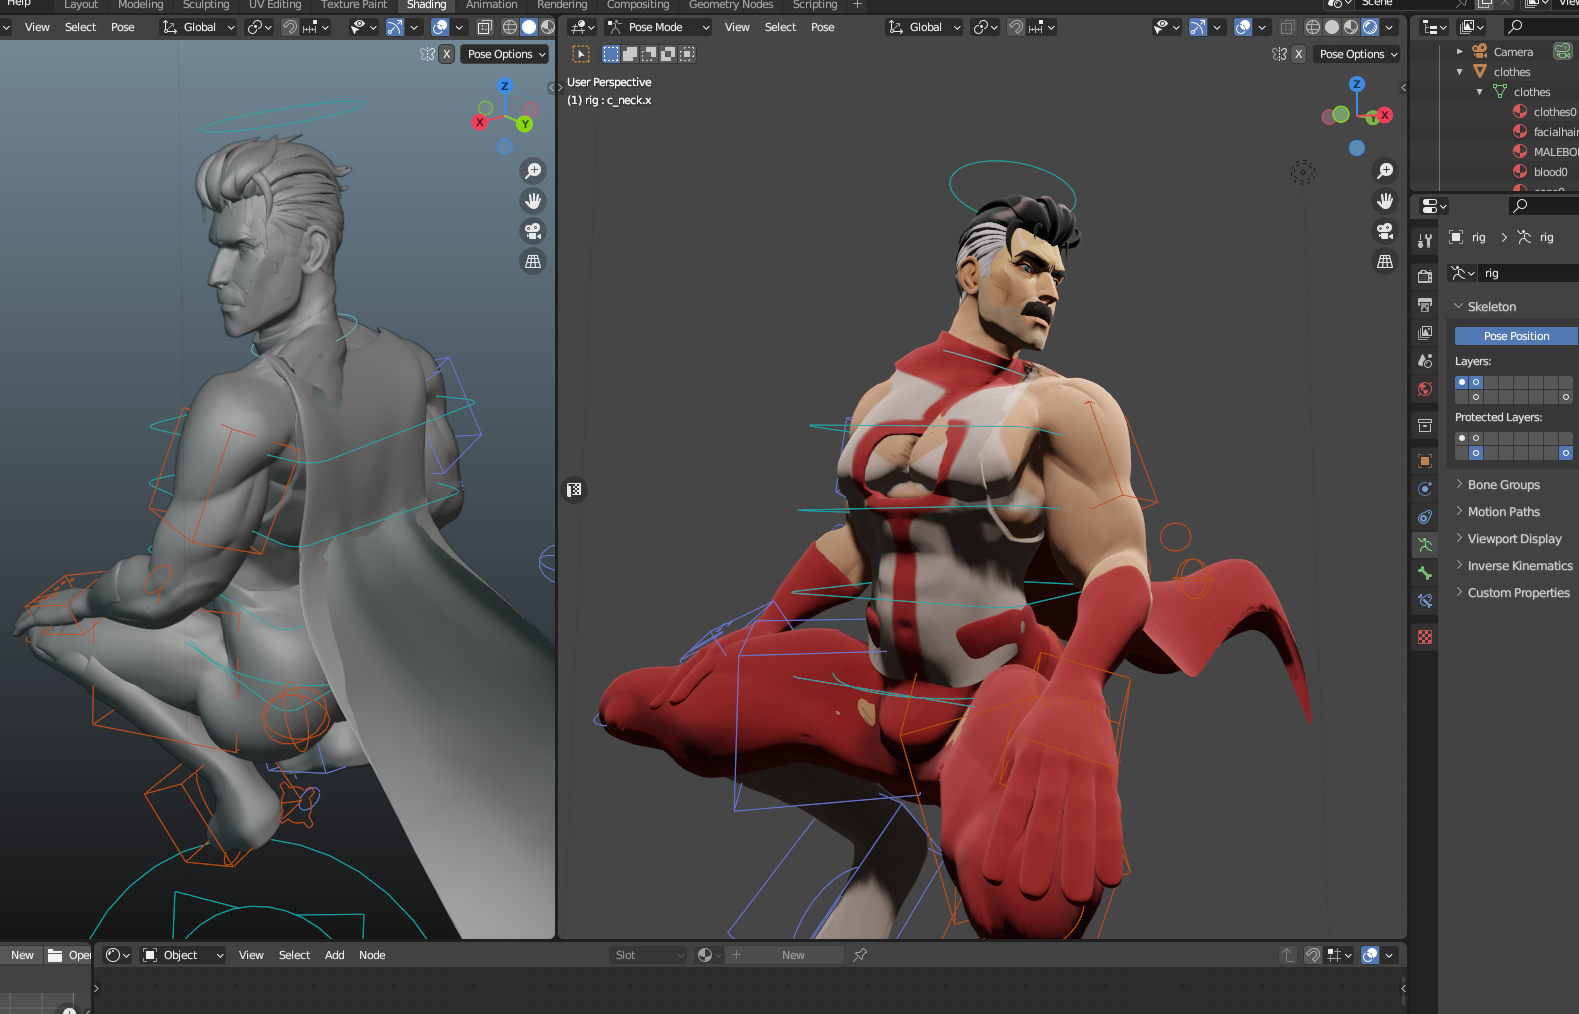Toggle camera view in right viewport
This screenshot has height=1014, width=1579.
(1385, 231)
